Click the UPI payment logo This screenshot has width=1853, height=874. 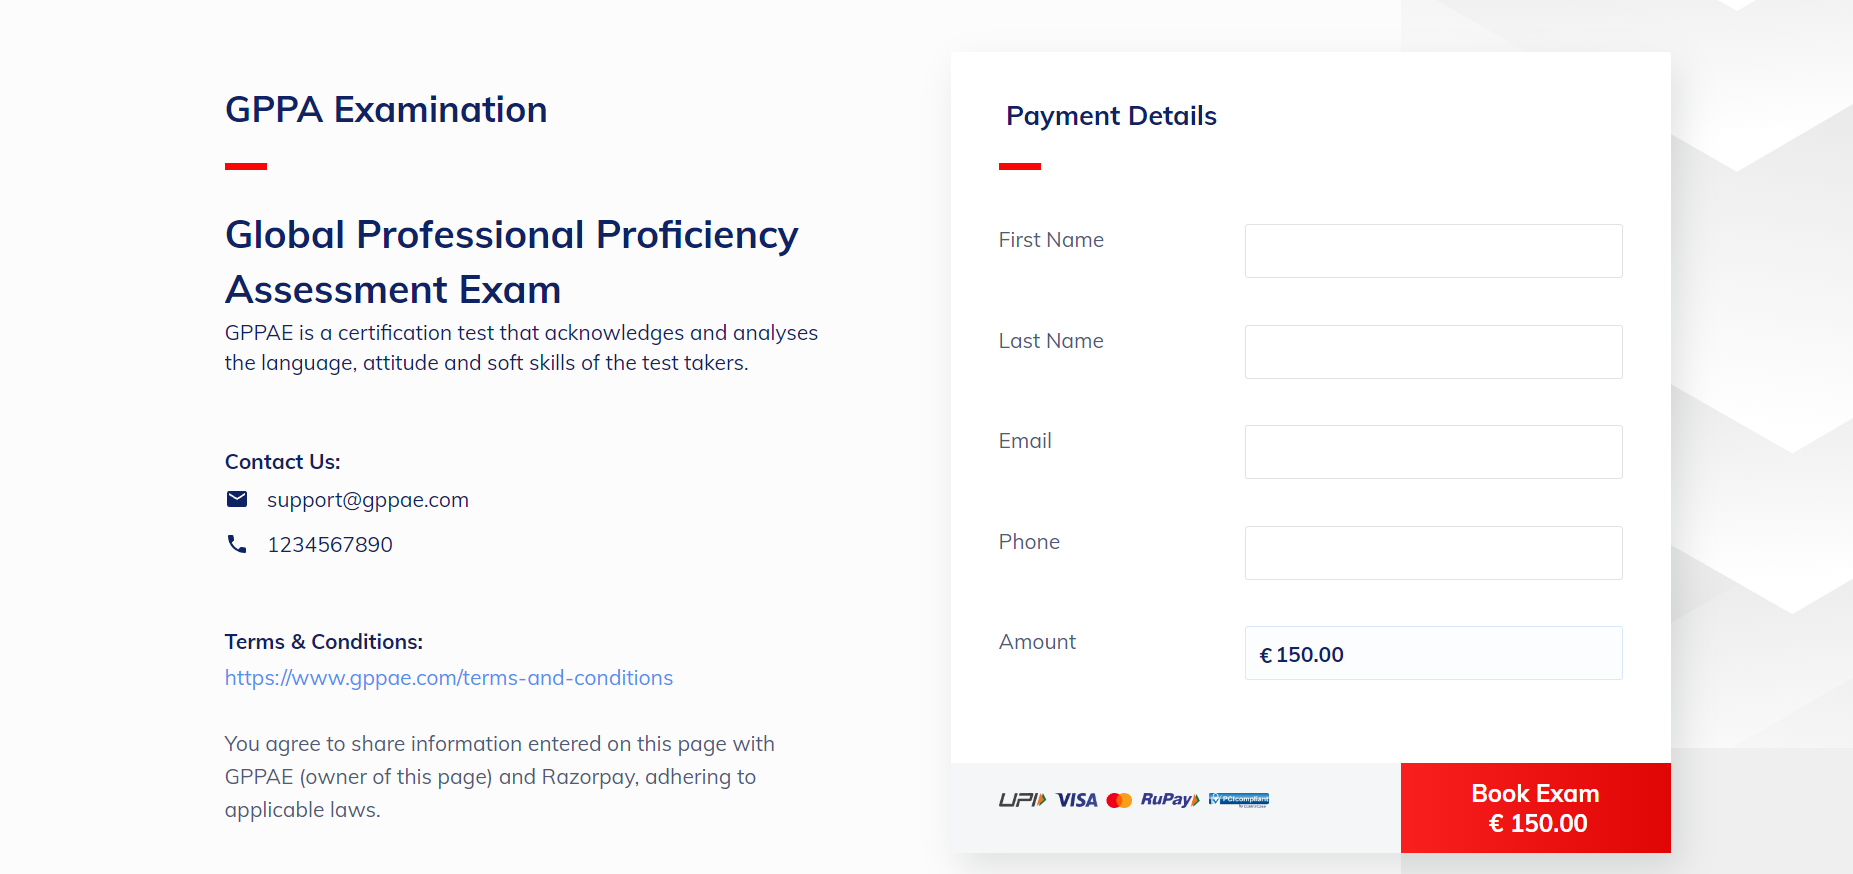(1022, 800)
